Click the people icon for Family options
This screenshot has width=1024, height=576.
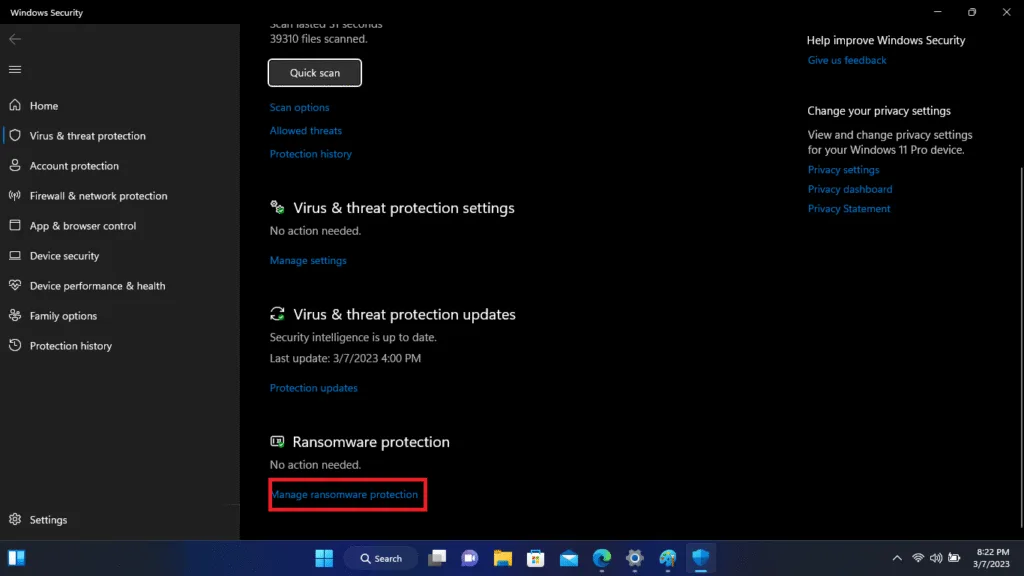pos(15,315)
